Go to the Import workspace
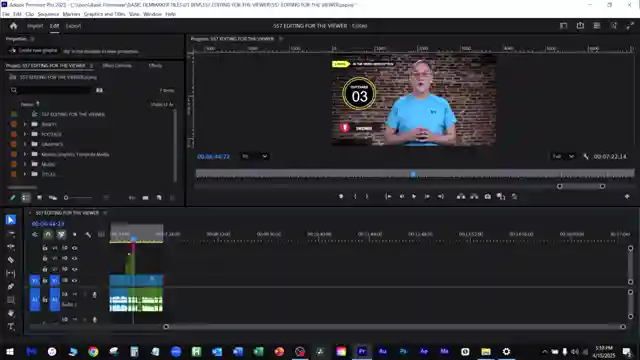 (x=35, y=26)
